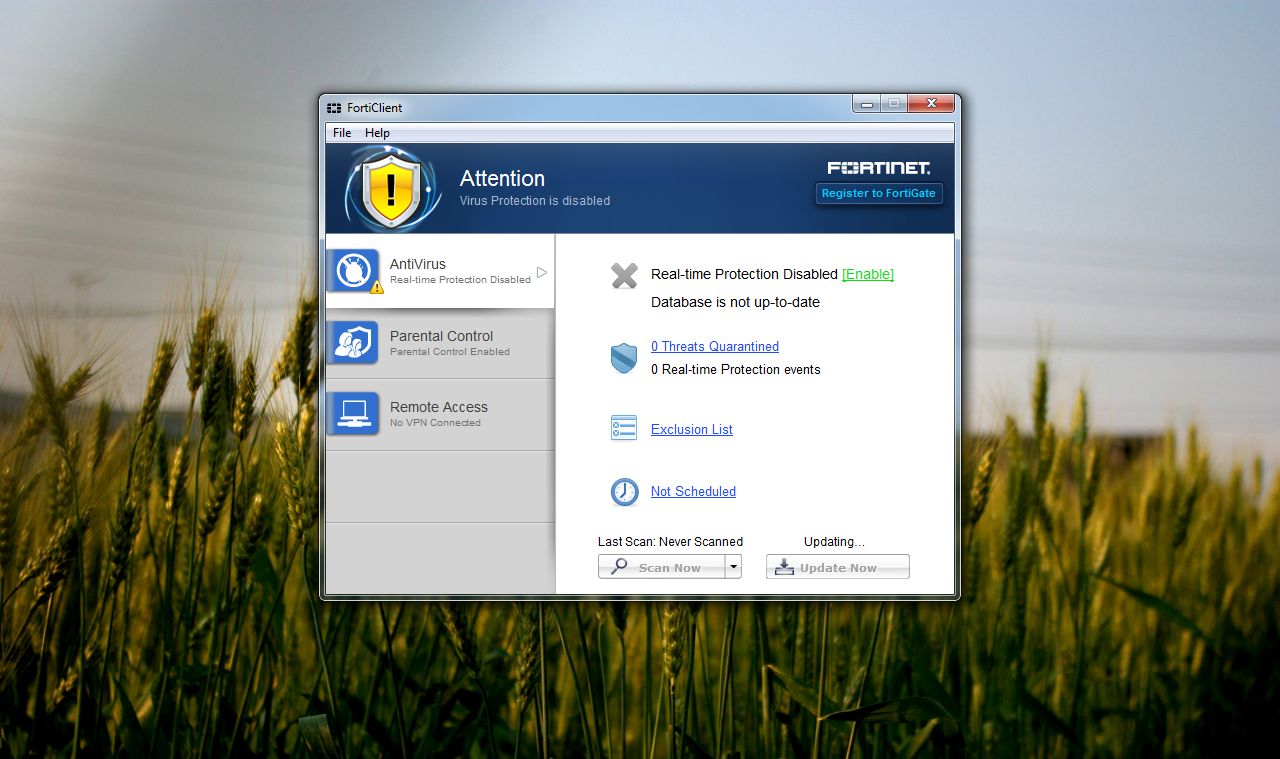Click the Register to FortiGate button
Screen dimensions: 1280x759
pyautogui.click(x=878, y=193)
